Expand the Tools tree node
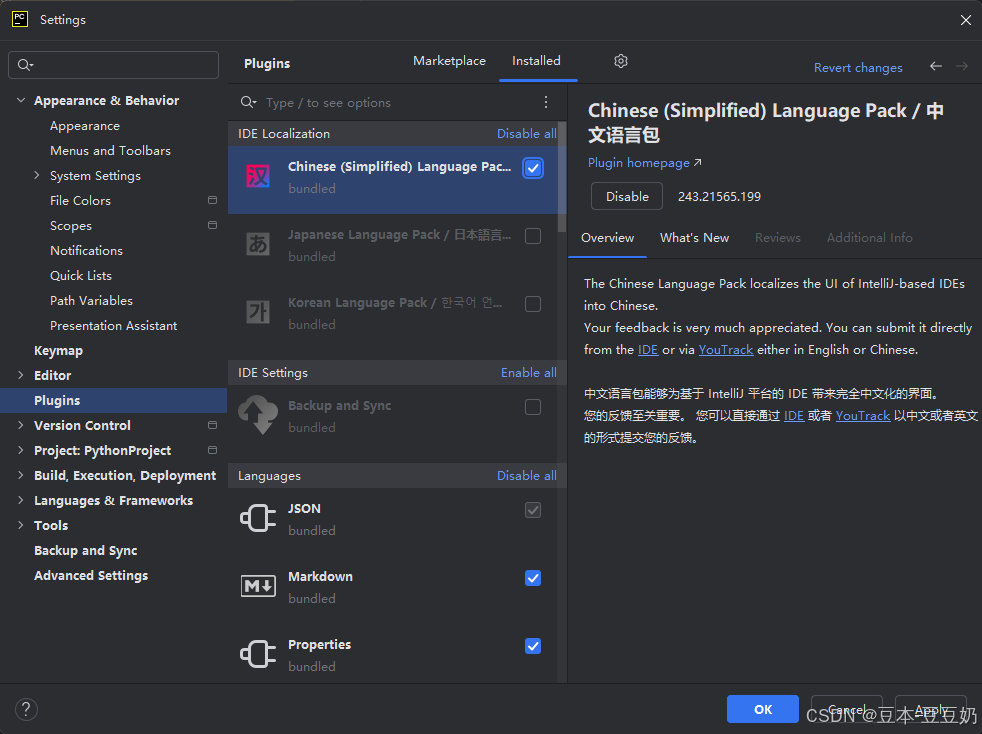This screenshot has width=982, height=734. (21, 525)
